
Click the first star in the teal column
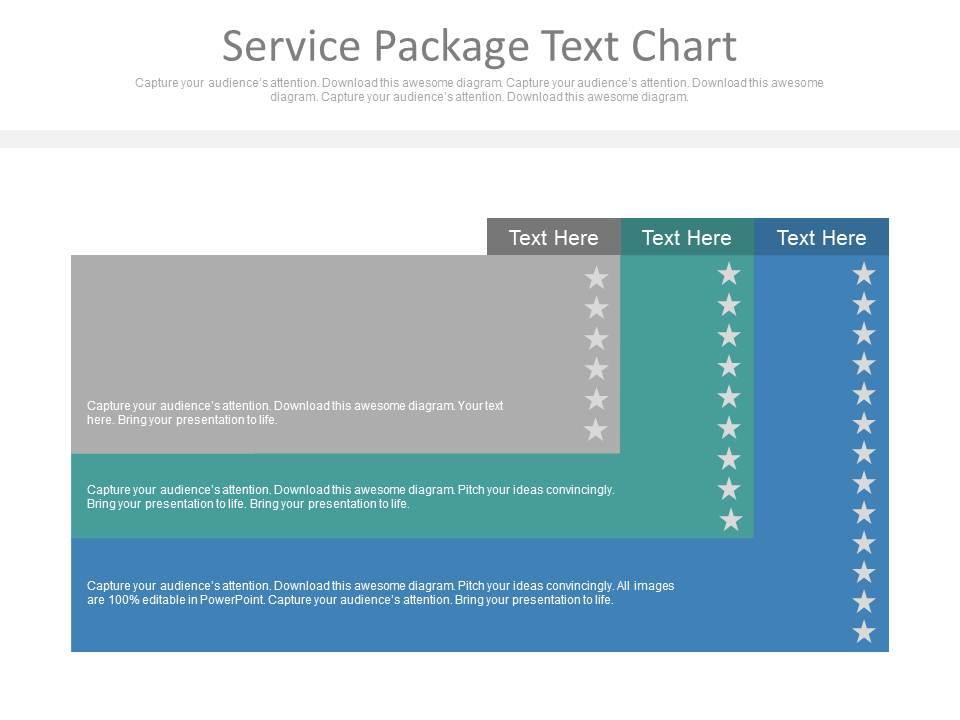pyautogui.click(x=730, y=274)
